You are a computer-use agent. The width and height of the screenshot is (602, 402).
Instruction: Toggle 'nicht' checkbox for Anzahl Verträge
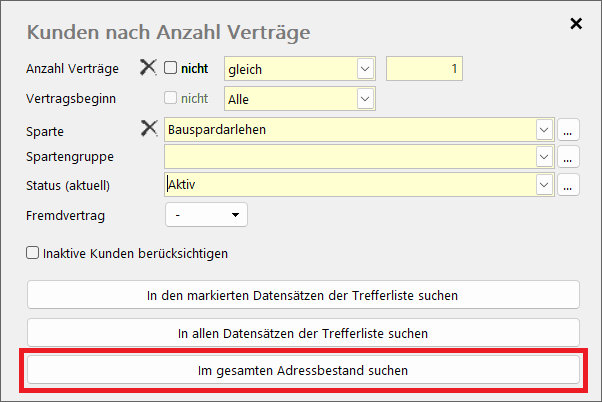pos(170,69)
